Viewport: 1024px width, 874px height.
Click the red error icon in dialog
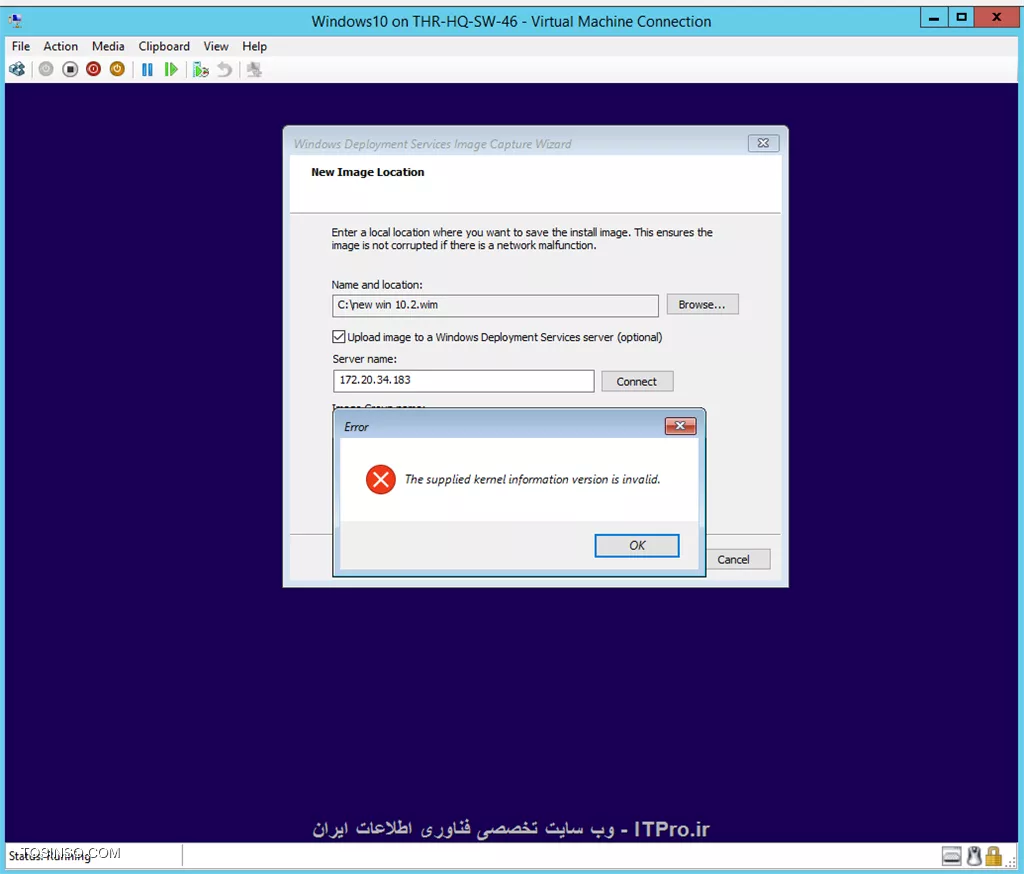(381, 479)
